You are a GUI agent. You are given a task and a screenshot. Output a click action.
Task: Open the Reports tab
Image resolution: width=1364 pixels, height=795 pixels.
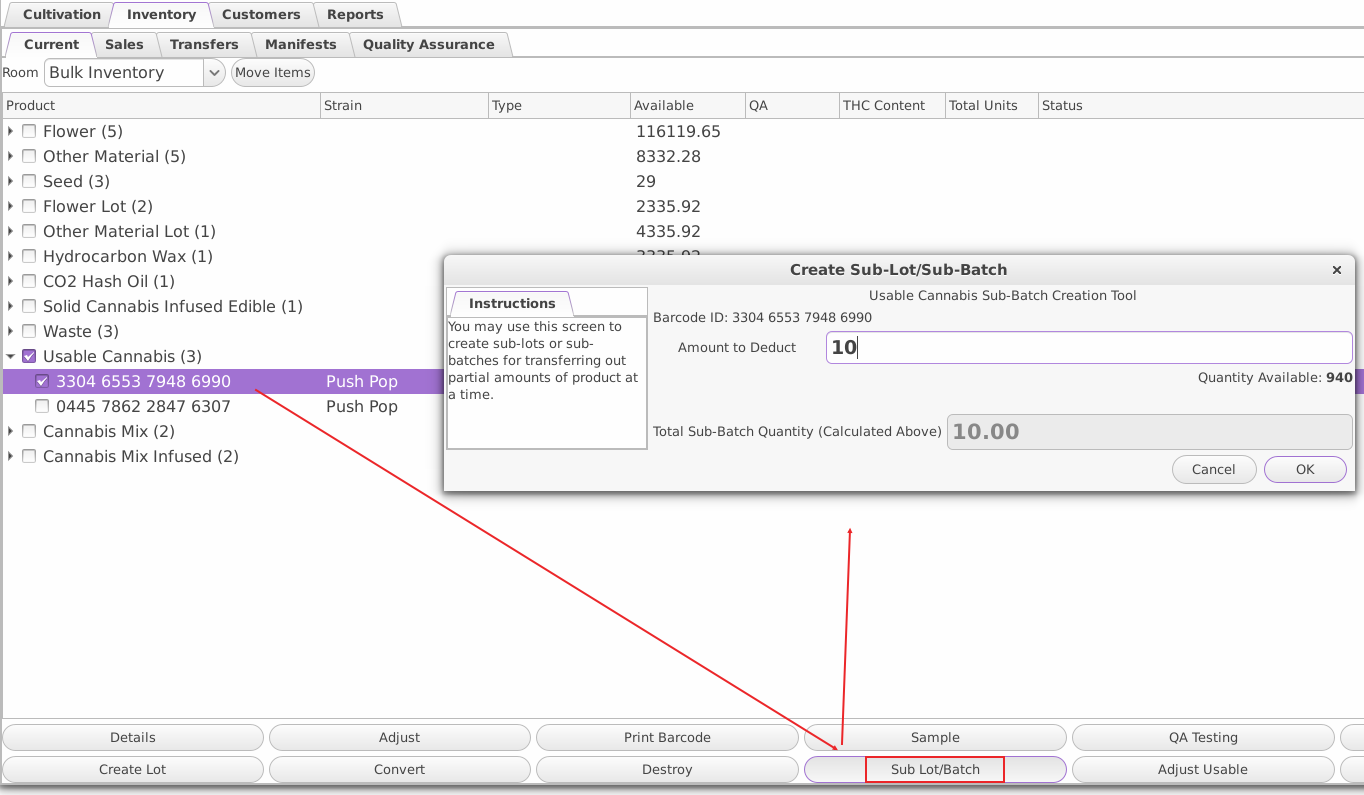tap(356, 14)
